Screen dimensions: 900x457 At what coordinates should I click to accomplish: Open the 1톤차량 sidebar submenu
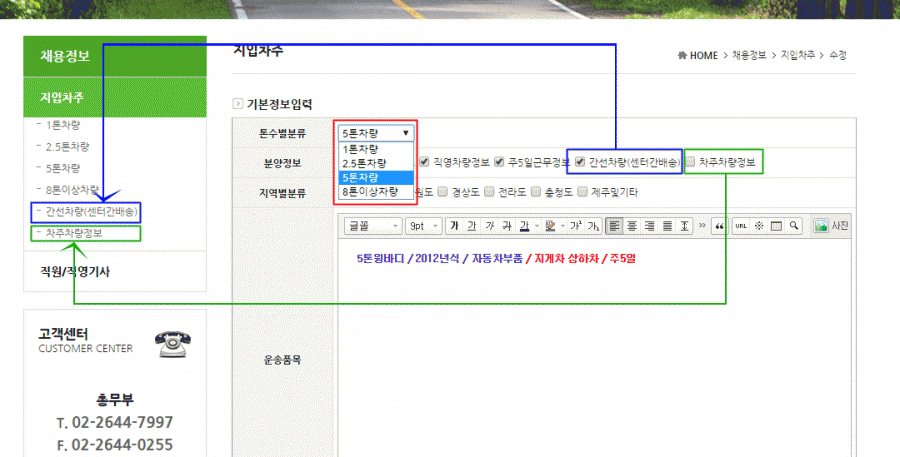63,125
